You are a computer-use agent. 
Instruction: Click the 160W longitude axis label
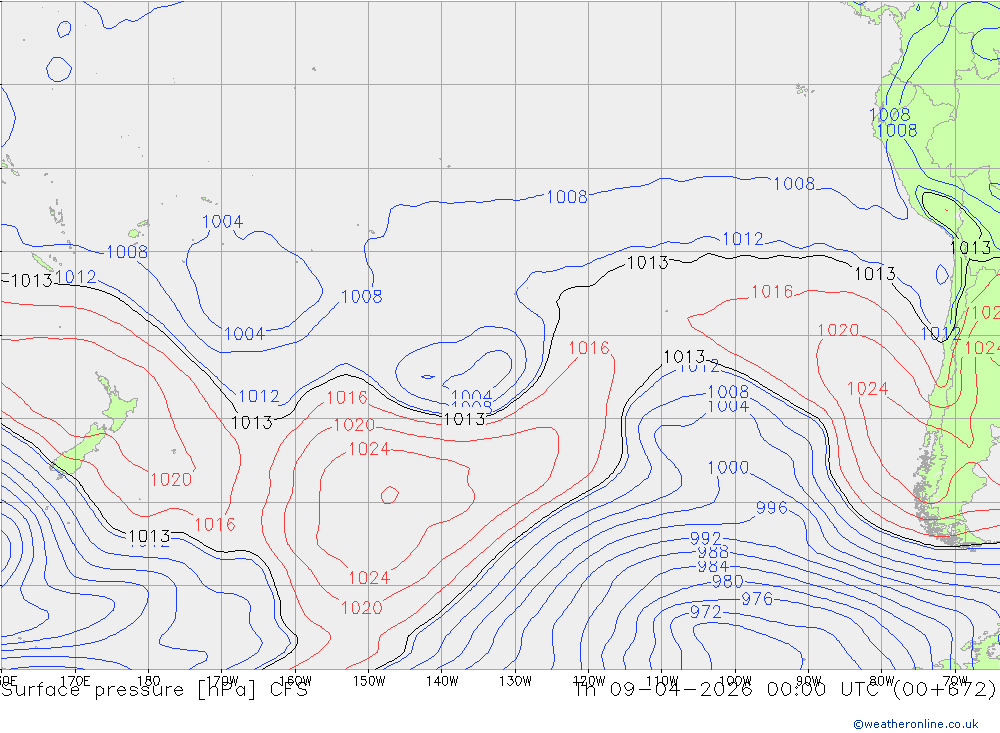pyautogui.click(x=295, y=681)
